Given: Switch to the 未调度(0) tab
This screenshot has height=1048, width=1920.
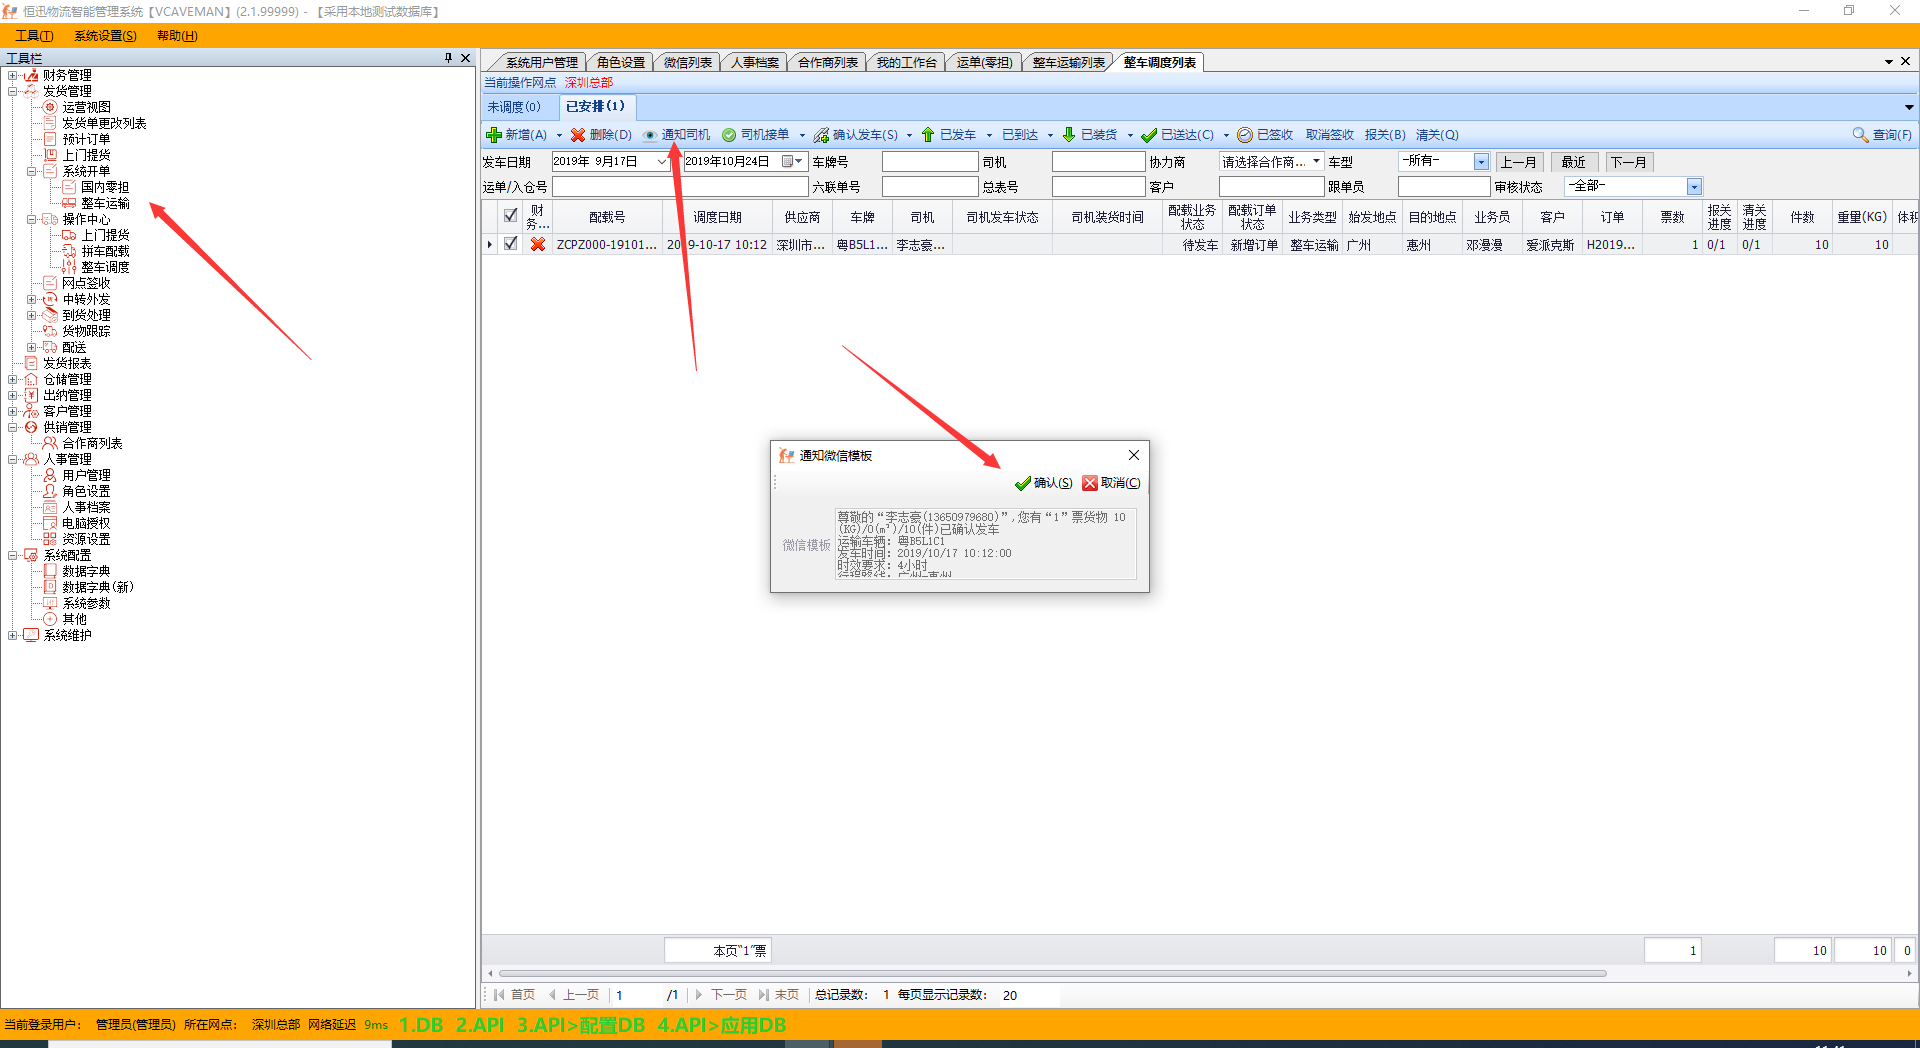Looking at the screenshot, I should point(514,107).
